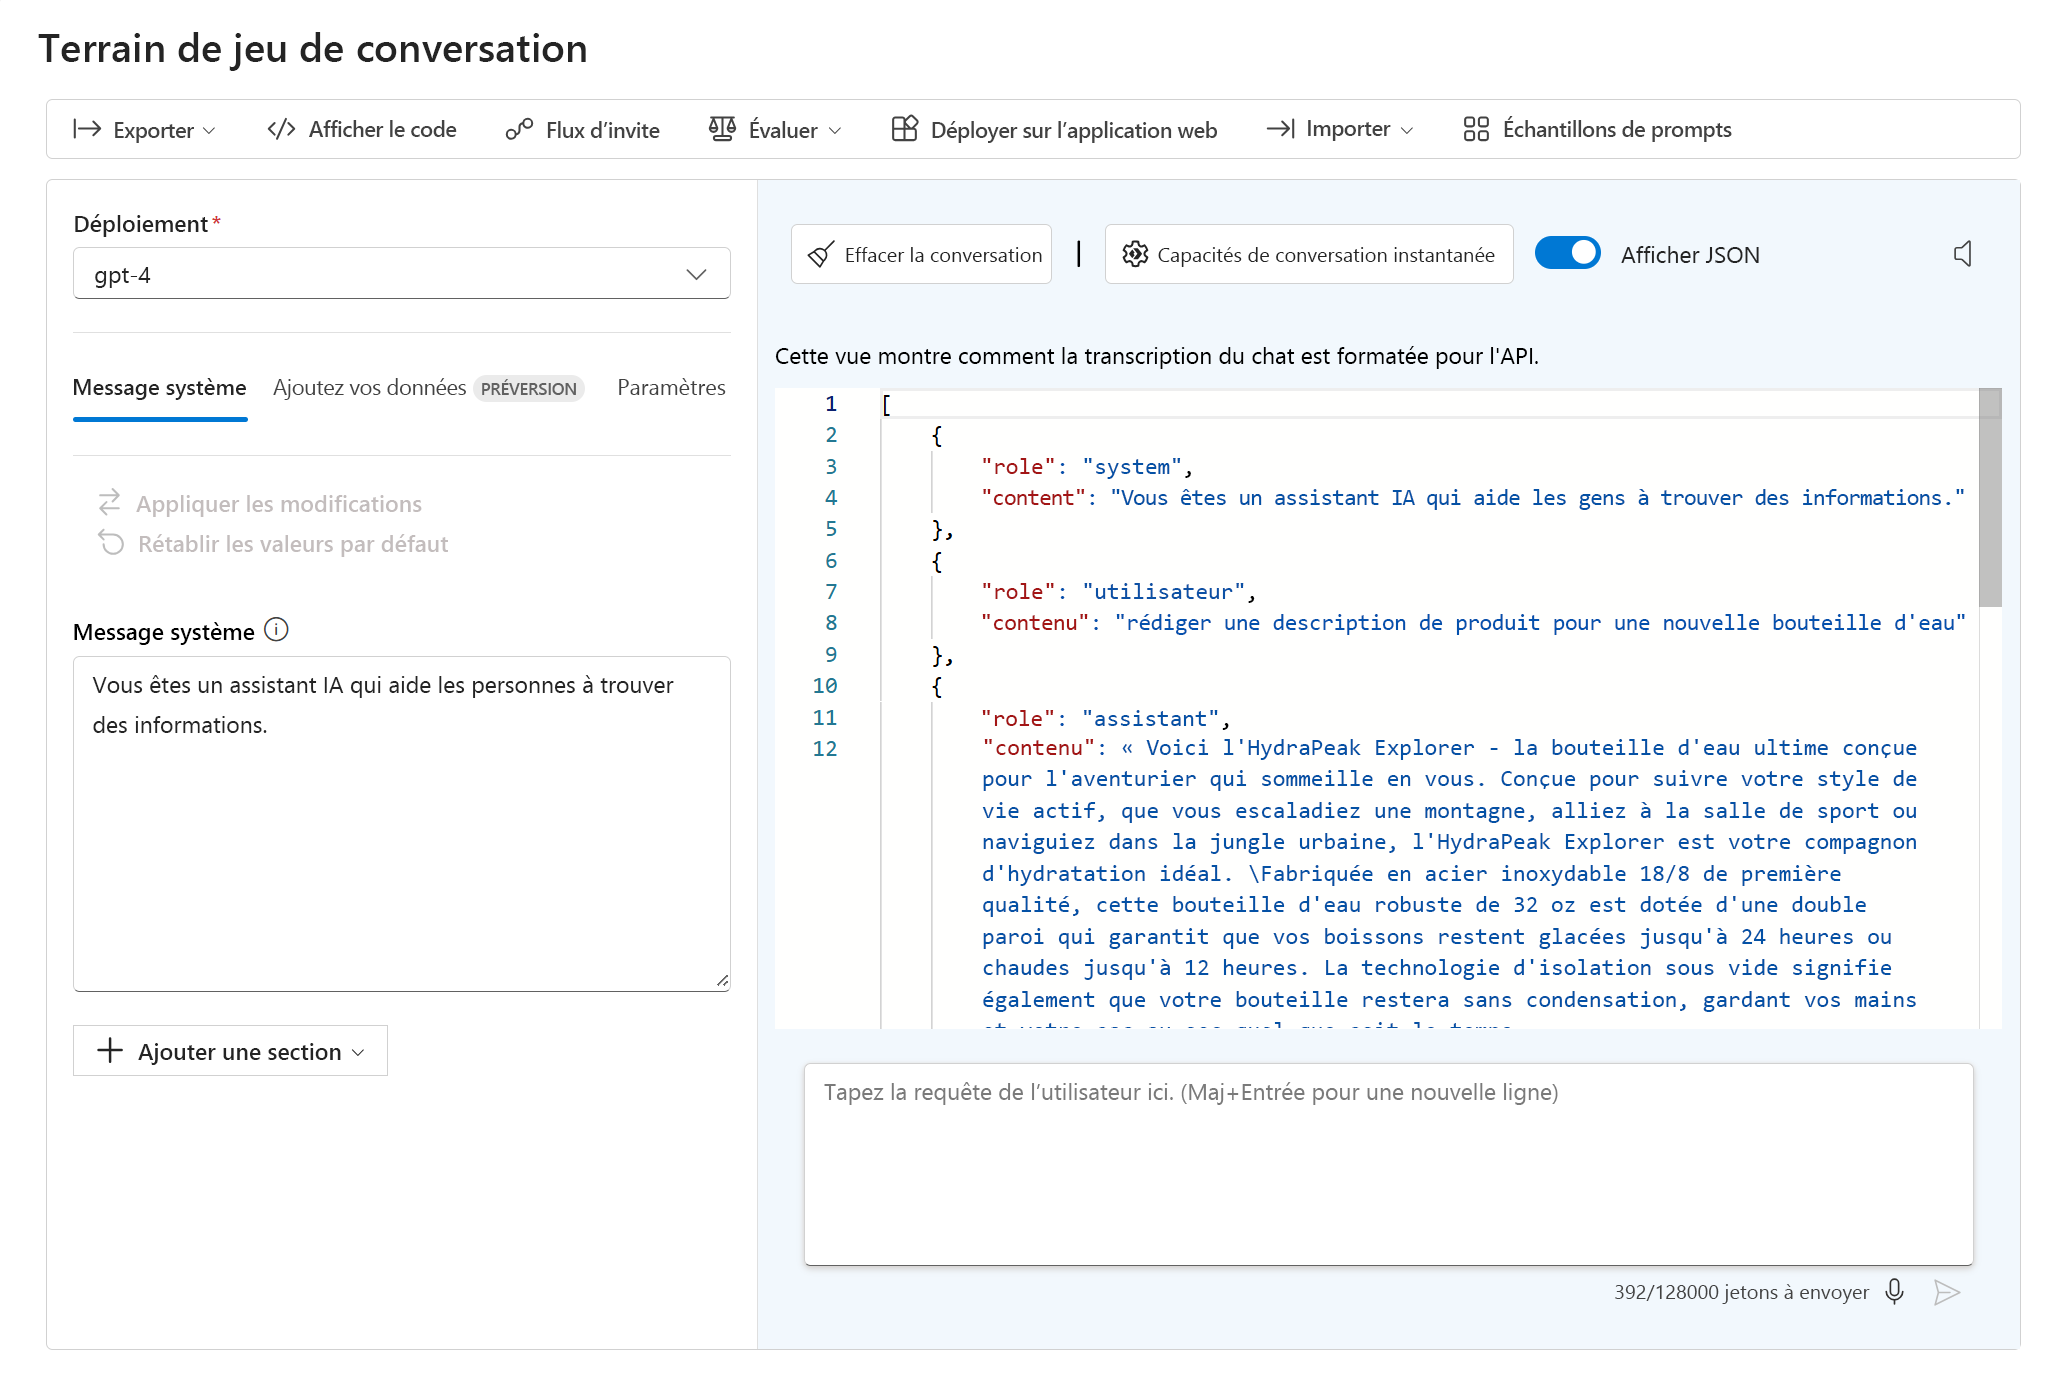Screen dimensions: 2061x1382
Task: Click JSON line number 7
Action: pos(831,592)
